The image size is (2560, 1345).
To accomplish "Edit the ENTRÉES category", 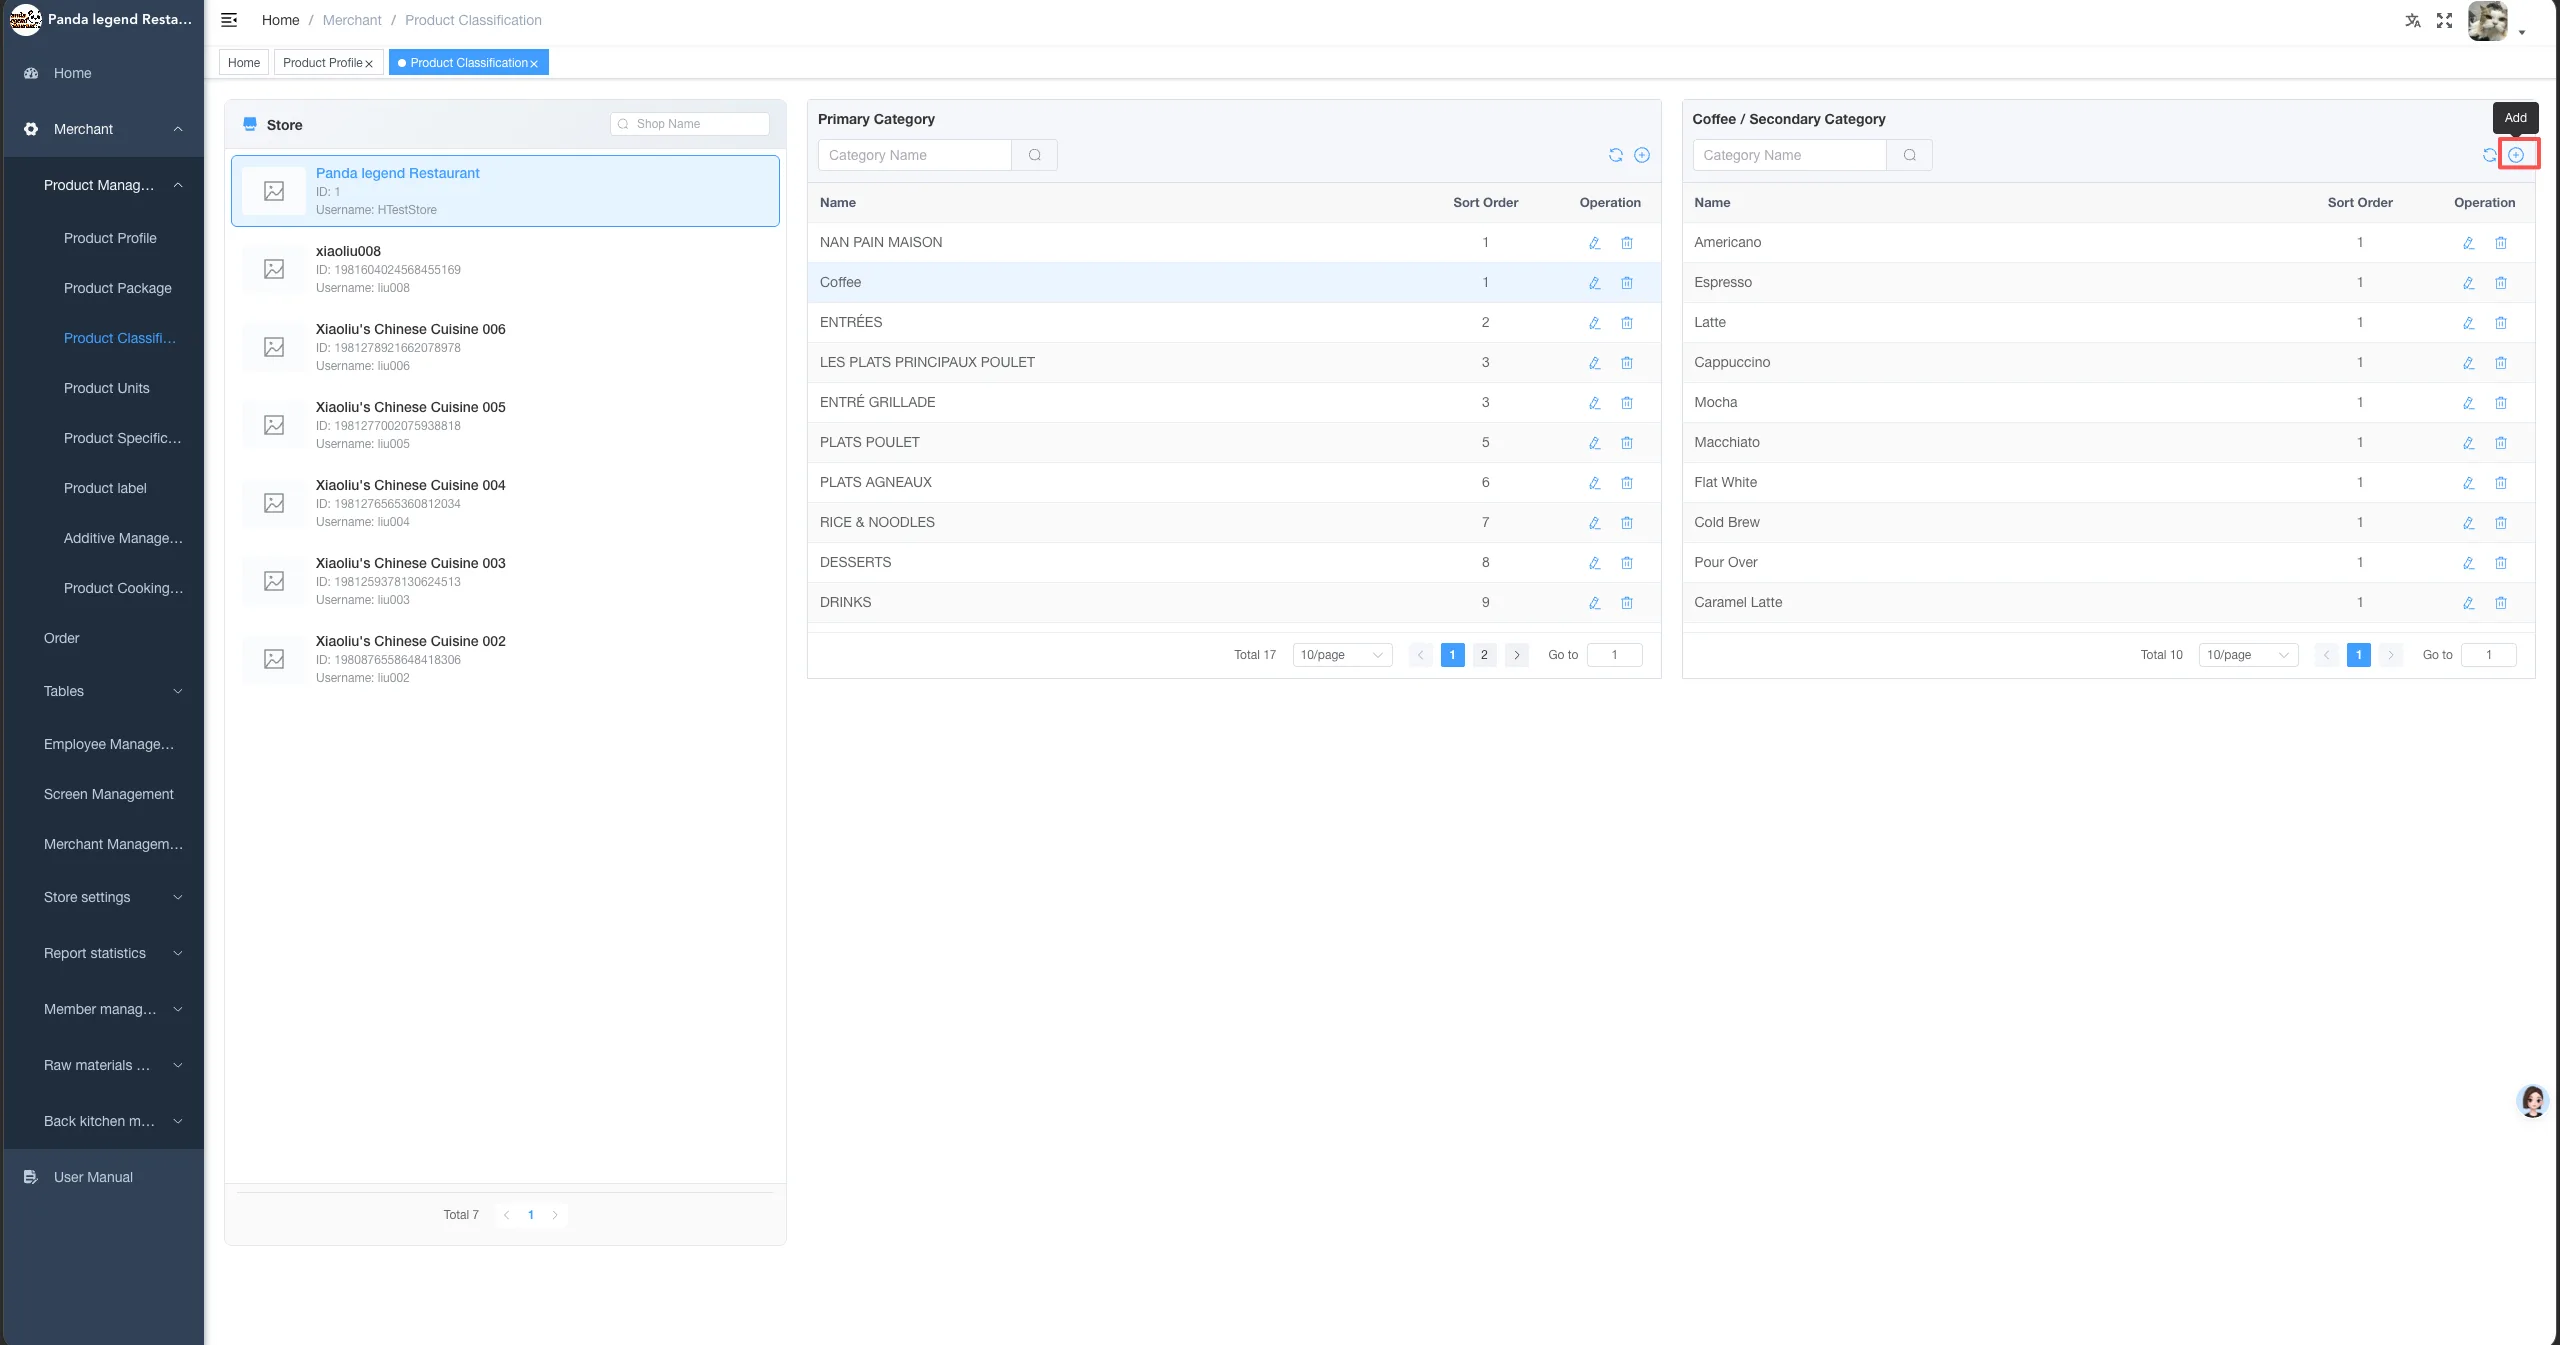I will click(1595, 323).
